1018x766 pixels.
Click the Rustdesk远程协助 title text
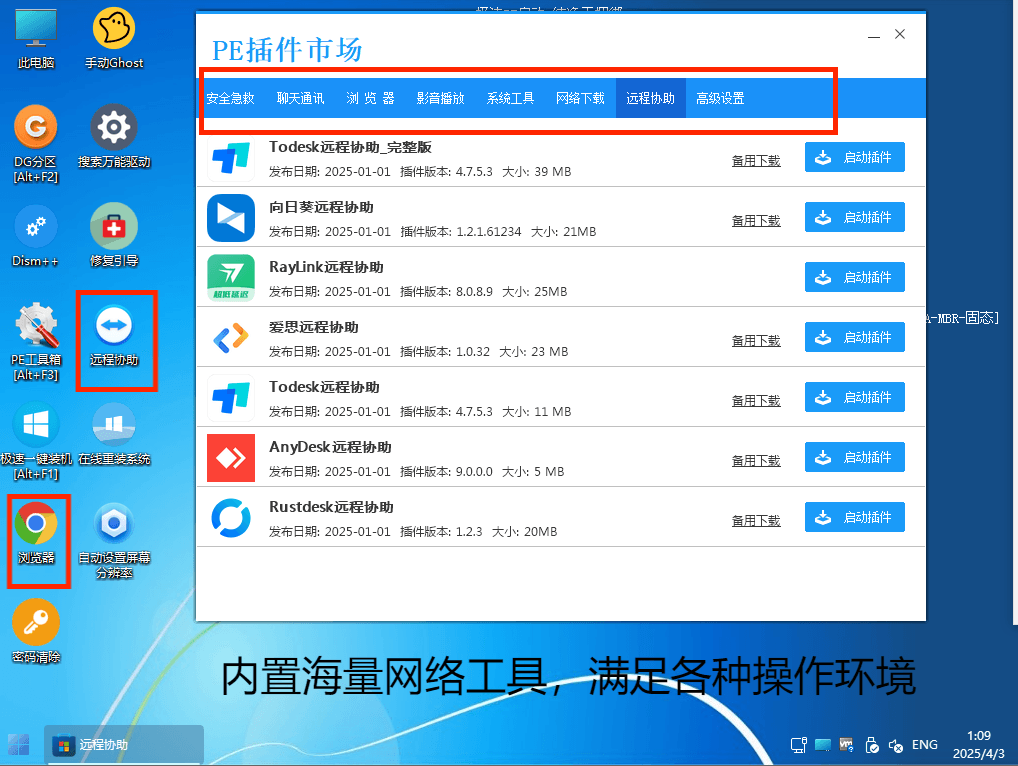pyautogui.click(x=331, y=507)
